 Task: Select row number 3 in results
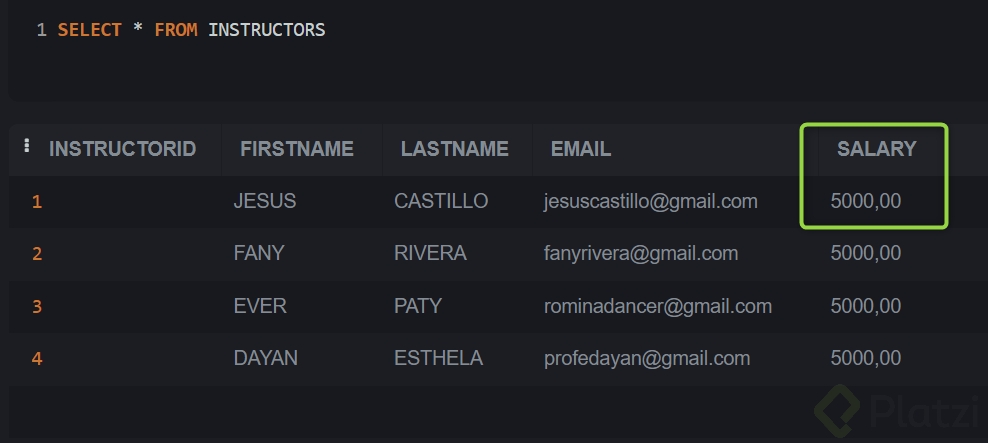[37, 306]
